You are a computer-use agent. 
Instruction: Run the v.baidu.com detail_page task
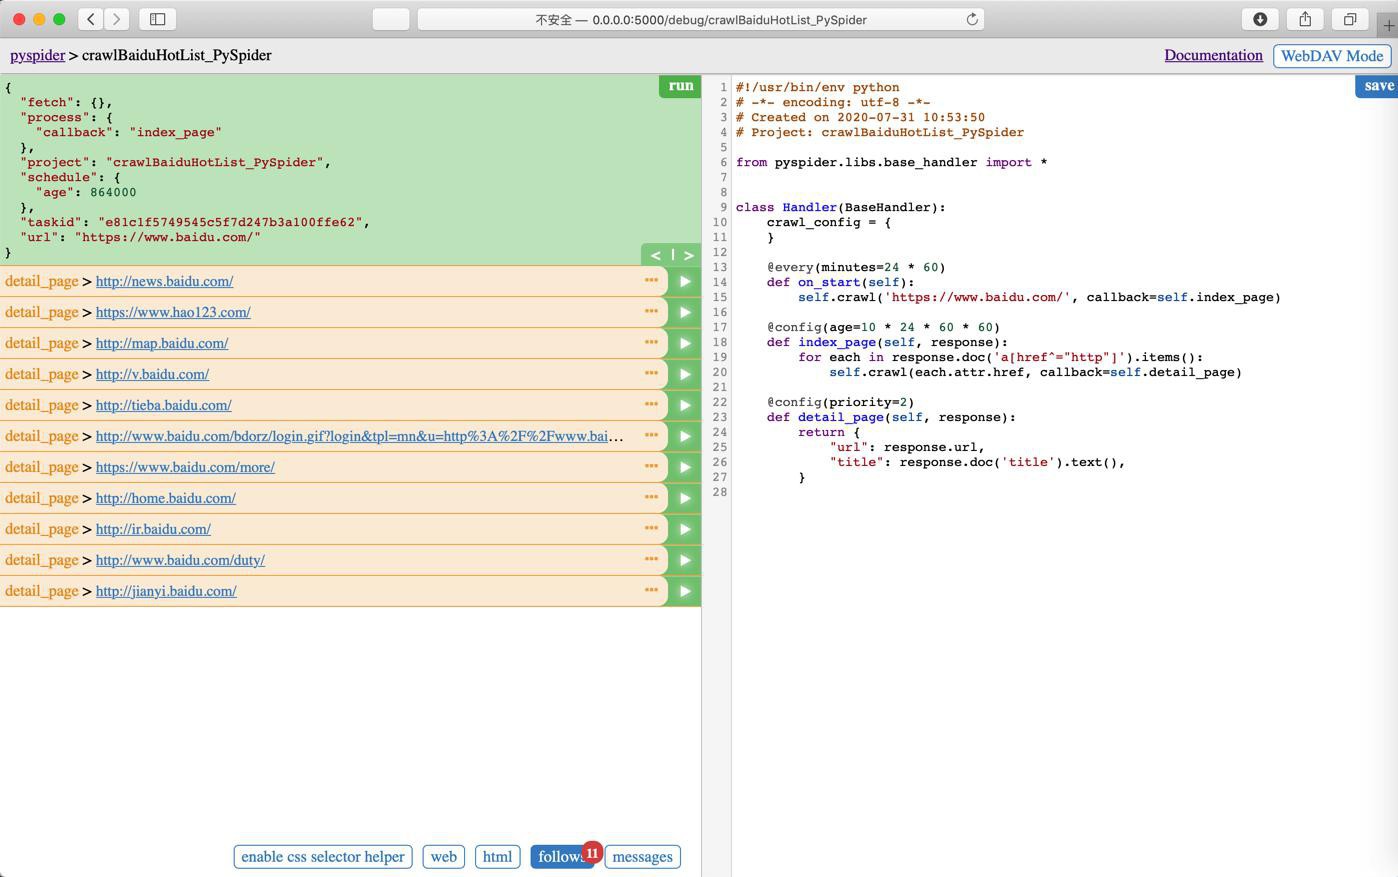(685, 375)
